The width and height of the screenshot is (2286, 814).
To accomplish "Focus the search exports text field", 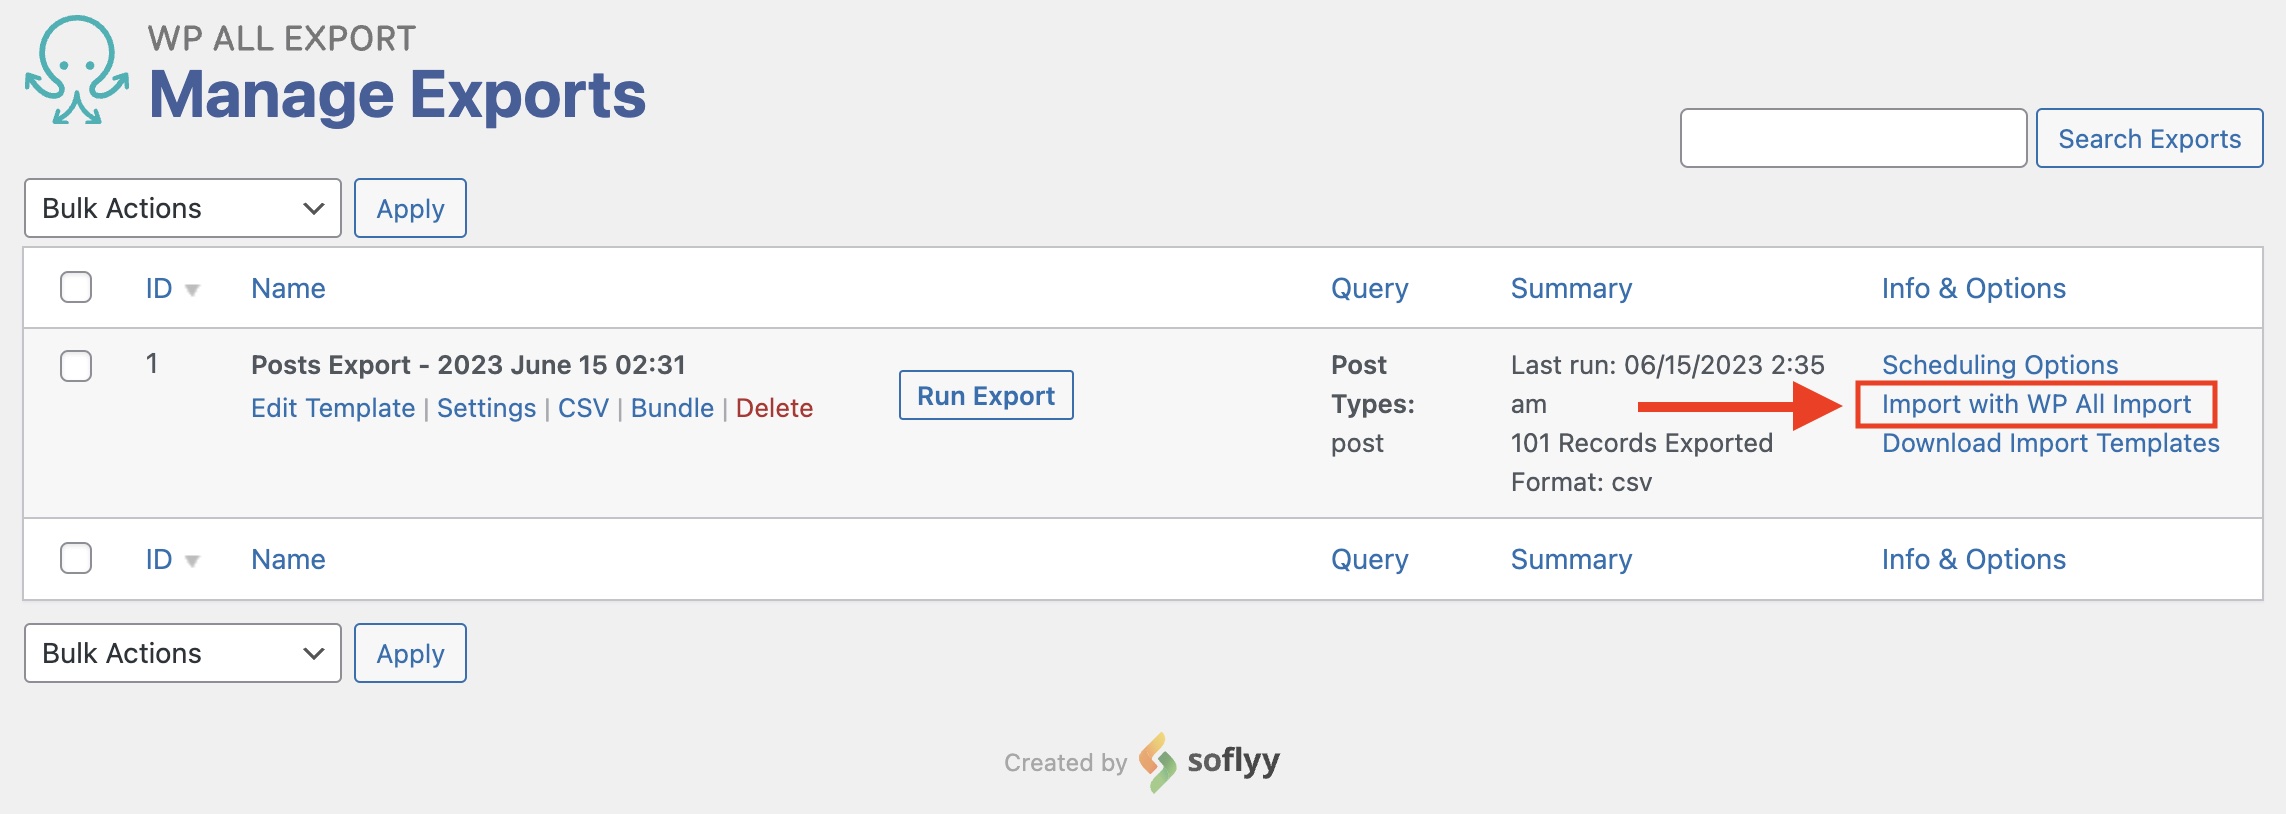I will 1853,138.
